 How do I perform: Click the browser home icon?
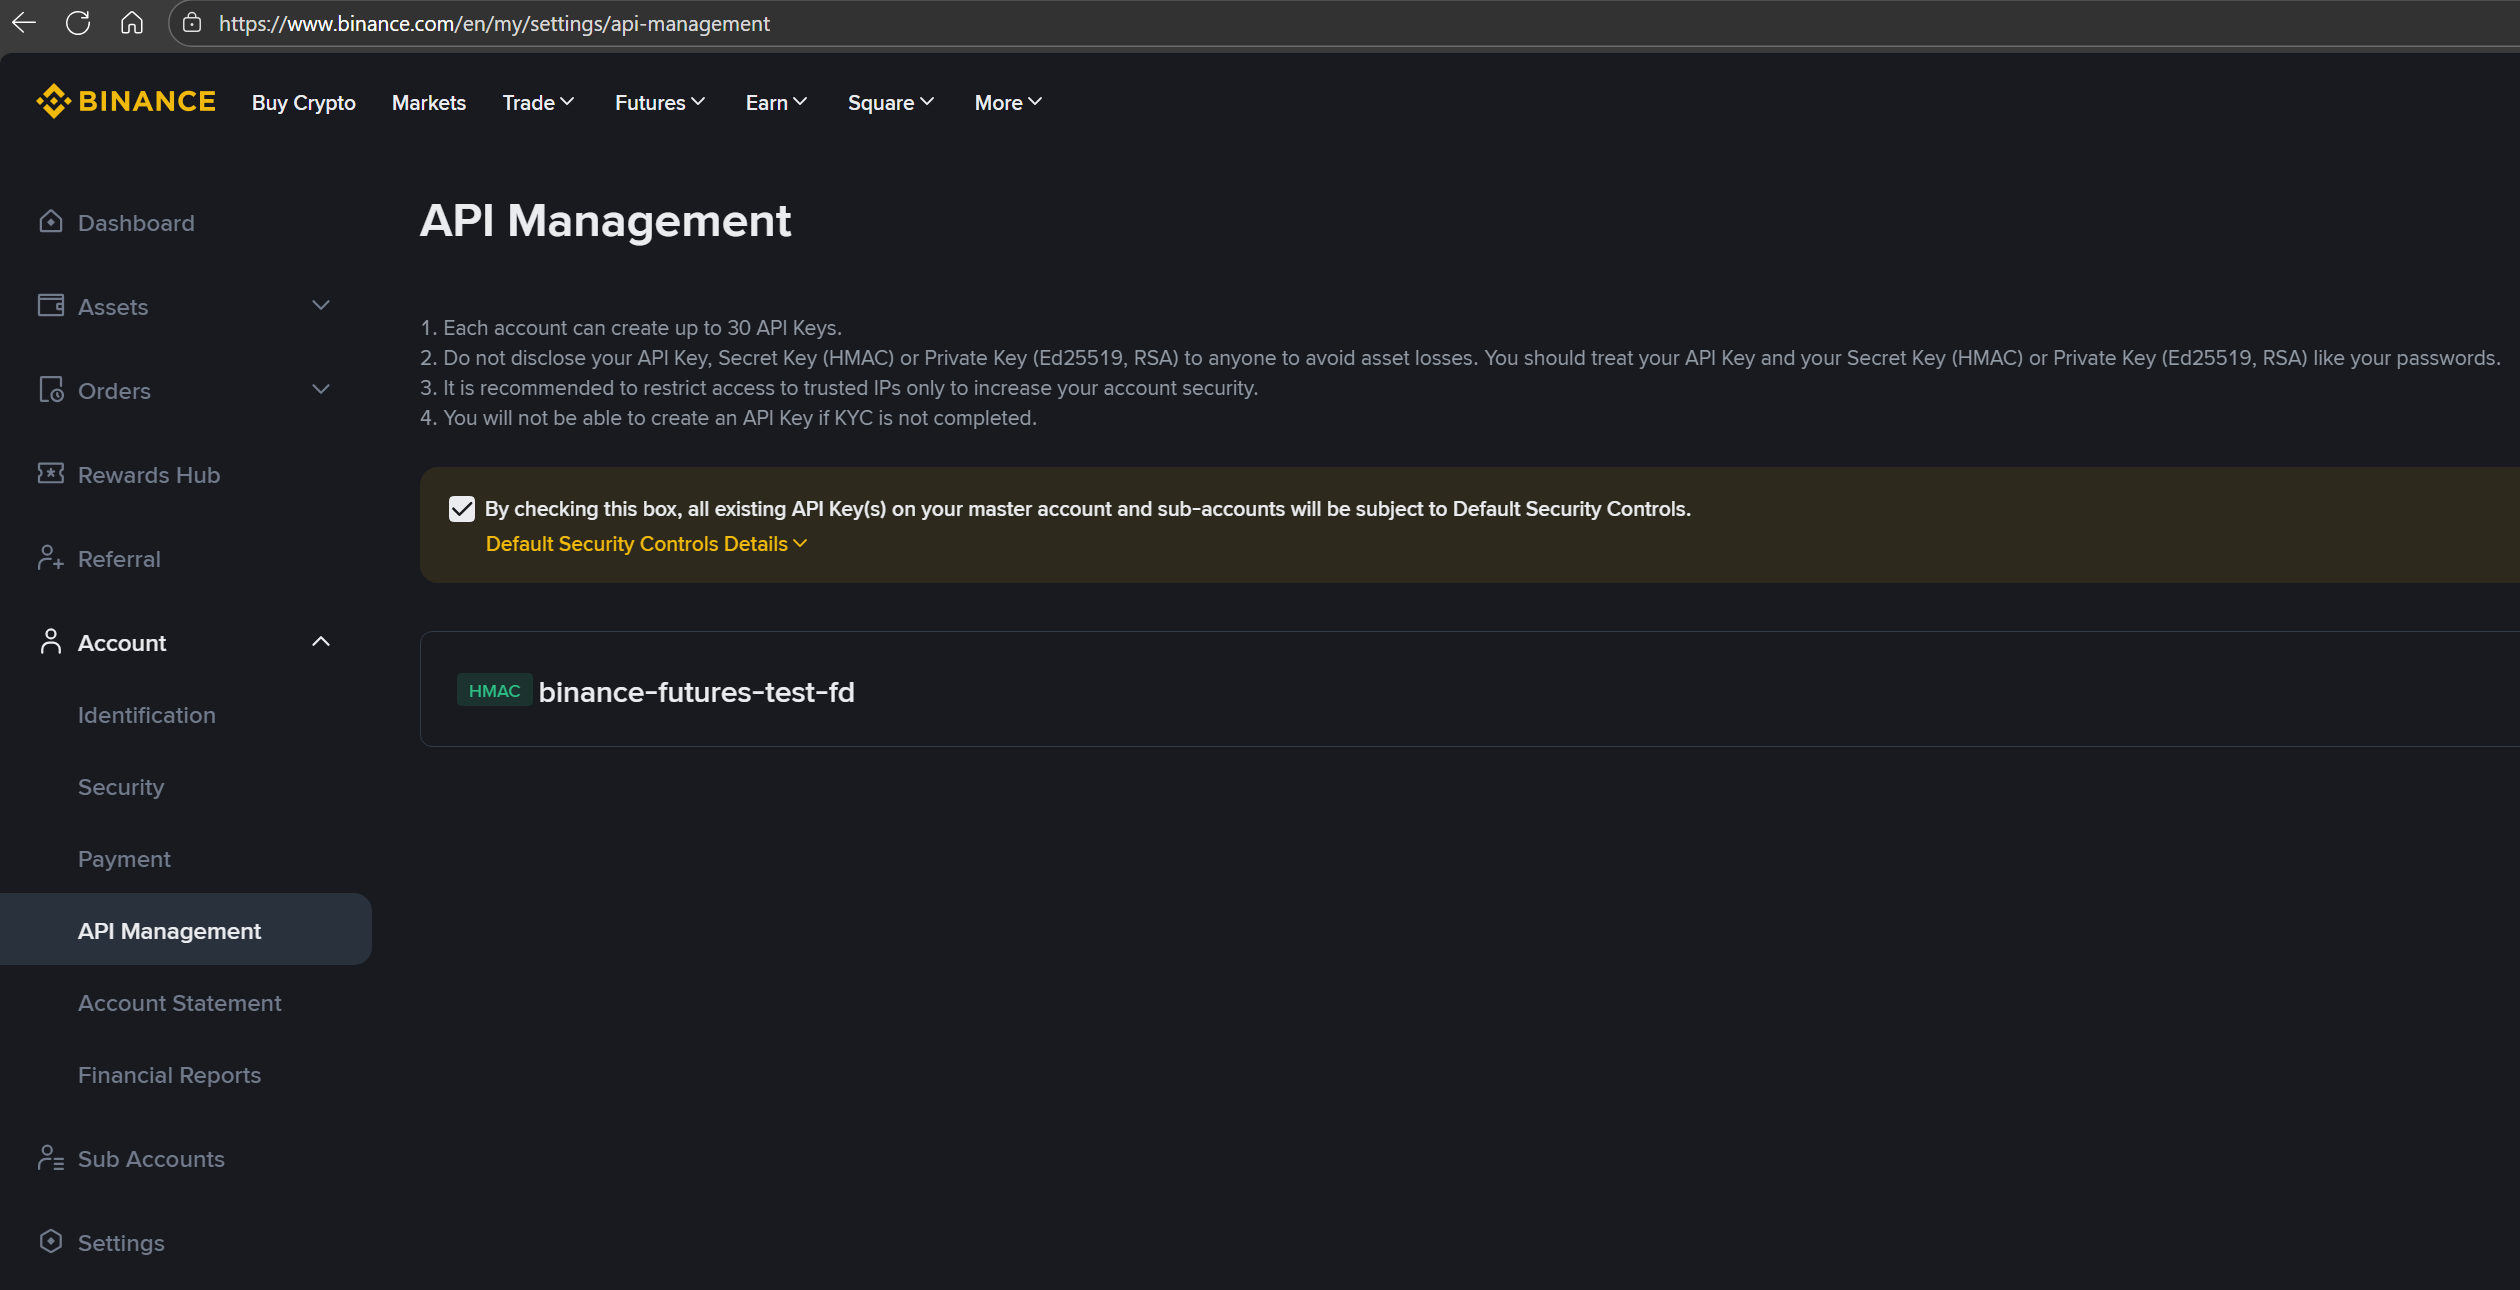pos(131,23)
